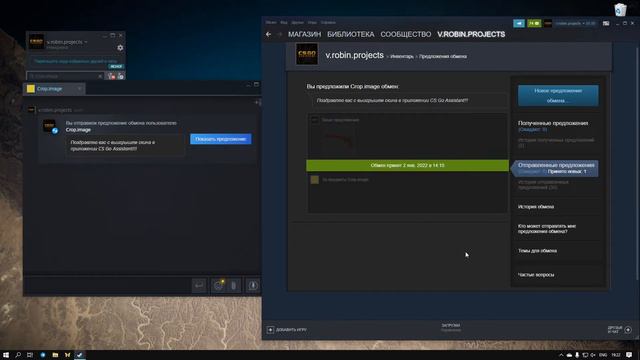The image size is (640, 360).
Task: Open the Загрузки section at Steam bottom
Action: coord(451,327)
